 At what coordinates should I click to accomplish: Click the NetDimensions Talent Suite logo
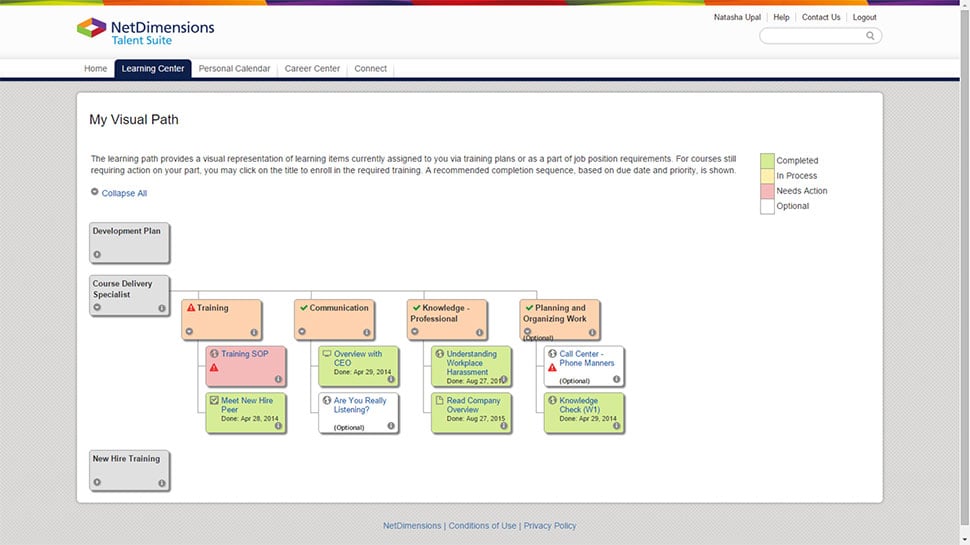tap(145, 32)
